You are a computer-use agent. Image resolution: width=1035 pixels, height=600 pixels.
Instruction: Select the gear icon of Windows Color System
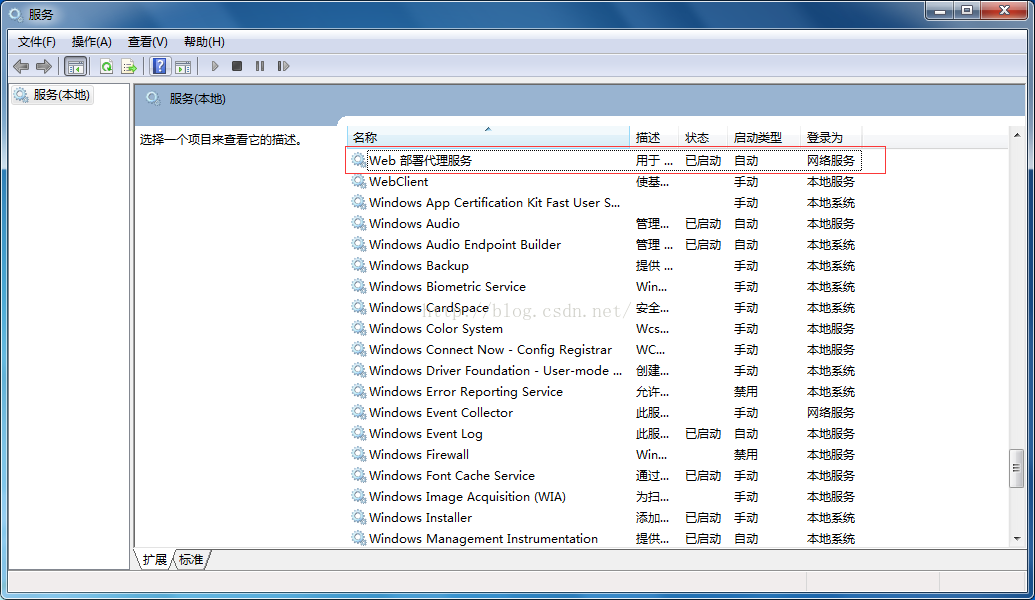point(358,328)
